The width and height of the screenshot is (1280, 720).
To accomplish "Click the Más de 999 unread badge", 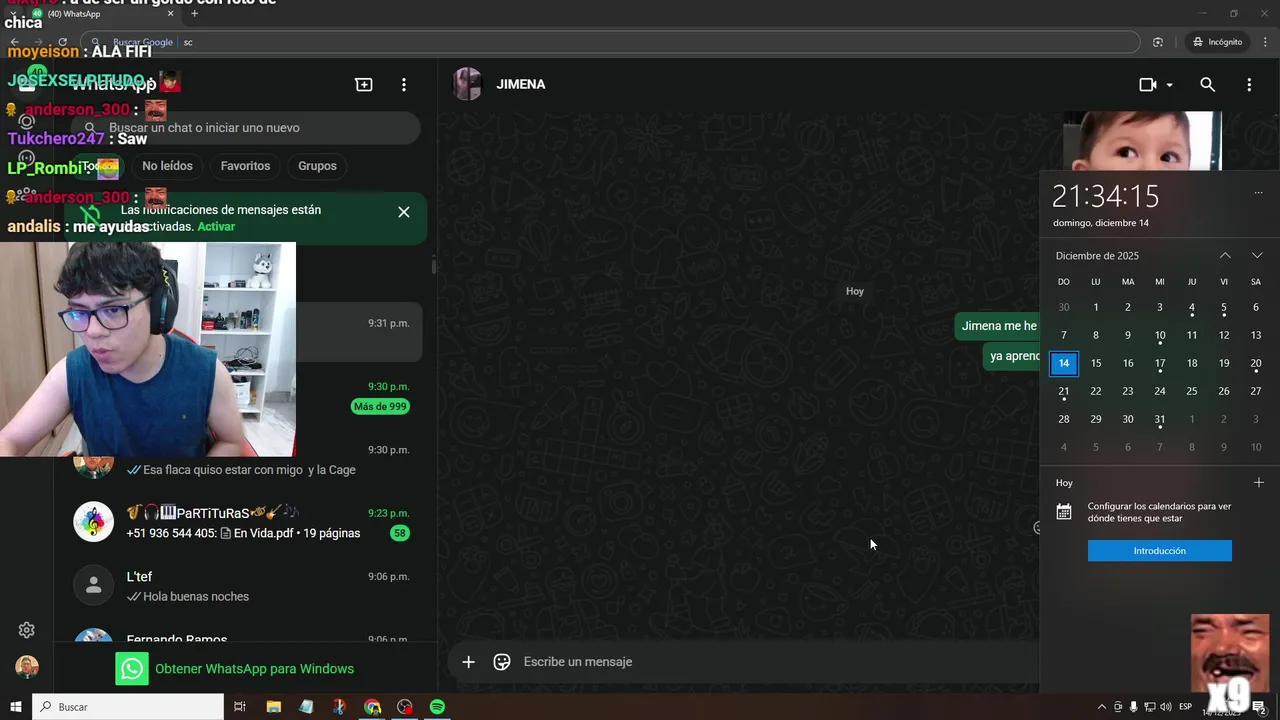I will pyautogui.click(x=380, y=407).
